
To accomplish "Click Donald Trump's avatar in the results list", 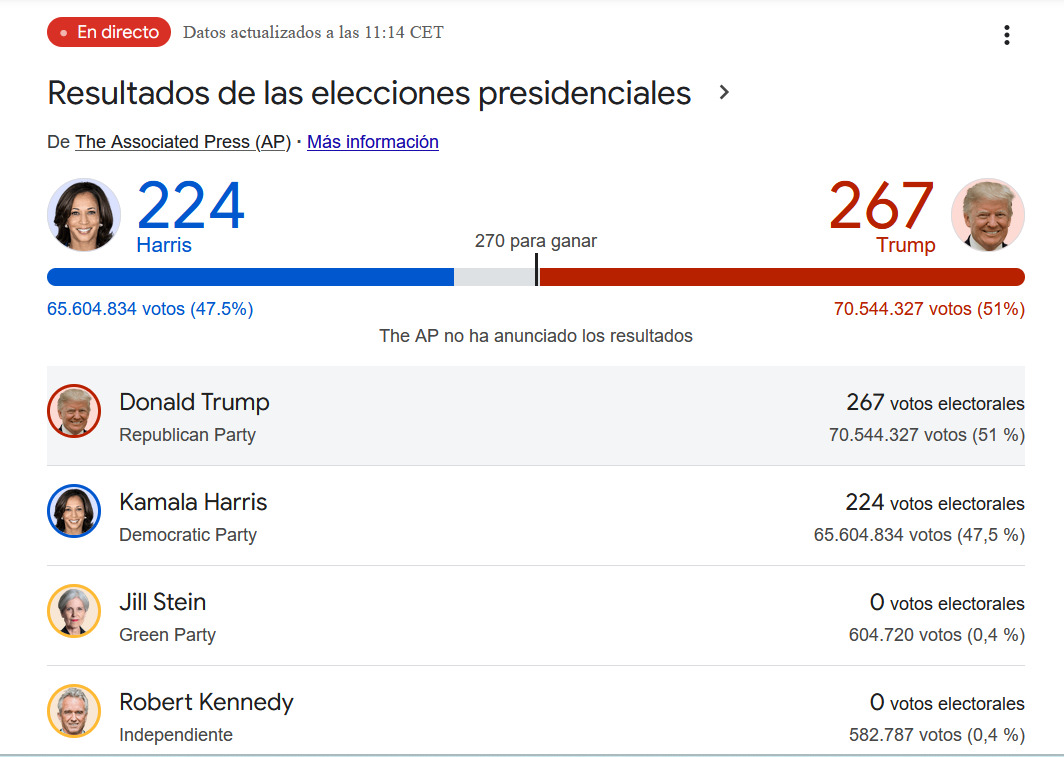I will tap(74, 411).
